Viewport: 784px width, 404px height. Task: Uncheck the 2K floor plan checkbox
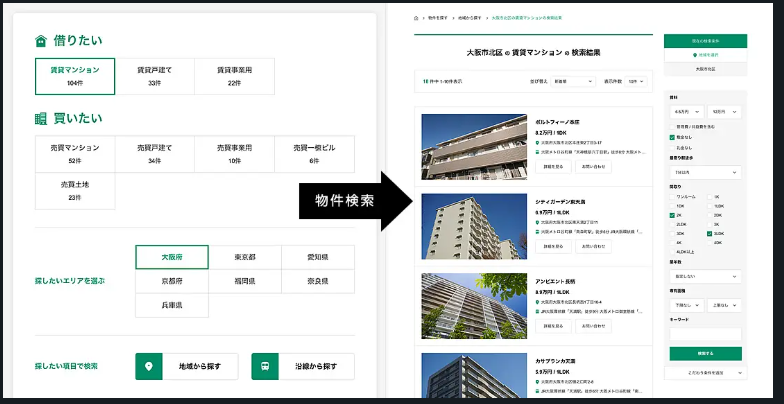tap(672, 215)
